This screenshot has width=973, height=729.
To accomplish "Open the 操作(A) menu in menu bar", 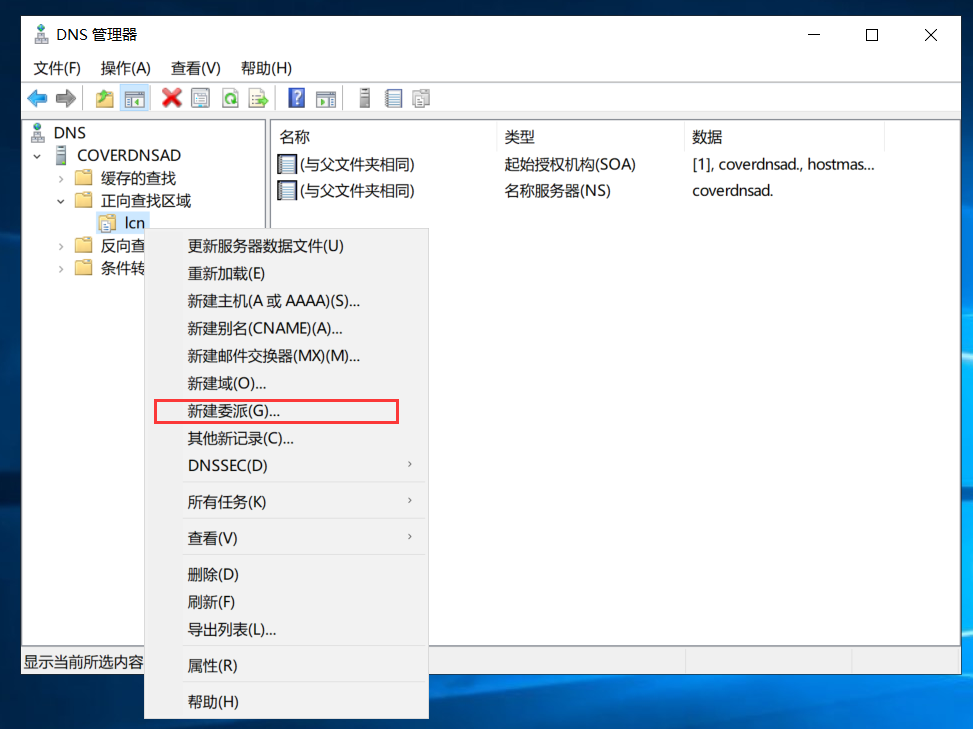I will point(125,68).
